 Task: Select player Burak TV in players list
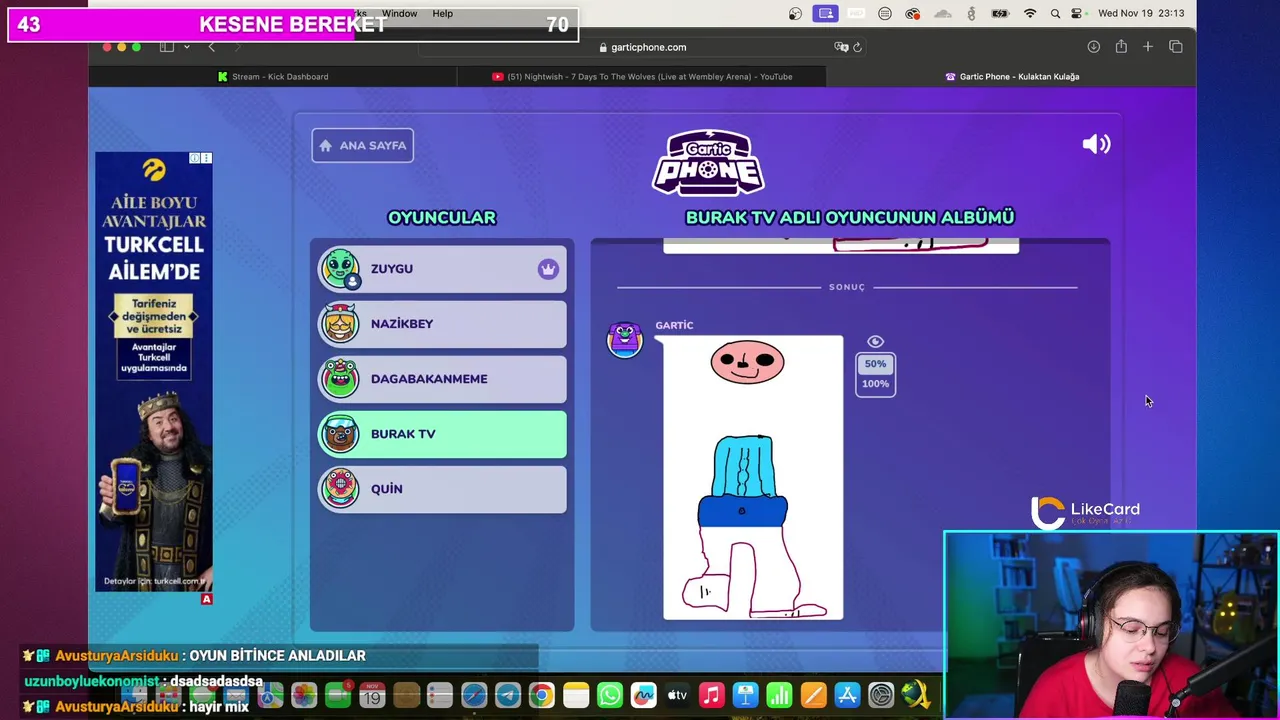pyautogui.click(x=442, y=434)
